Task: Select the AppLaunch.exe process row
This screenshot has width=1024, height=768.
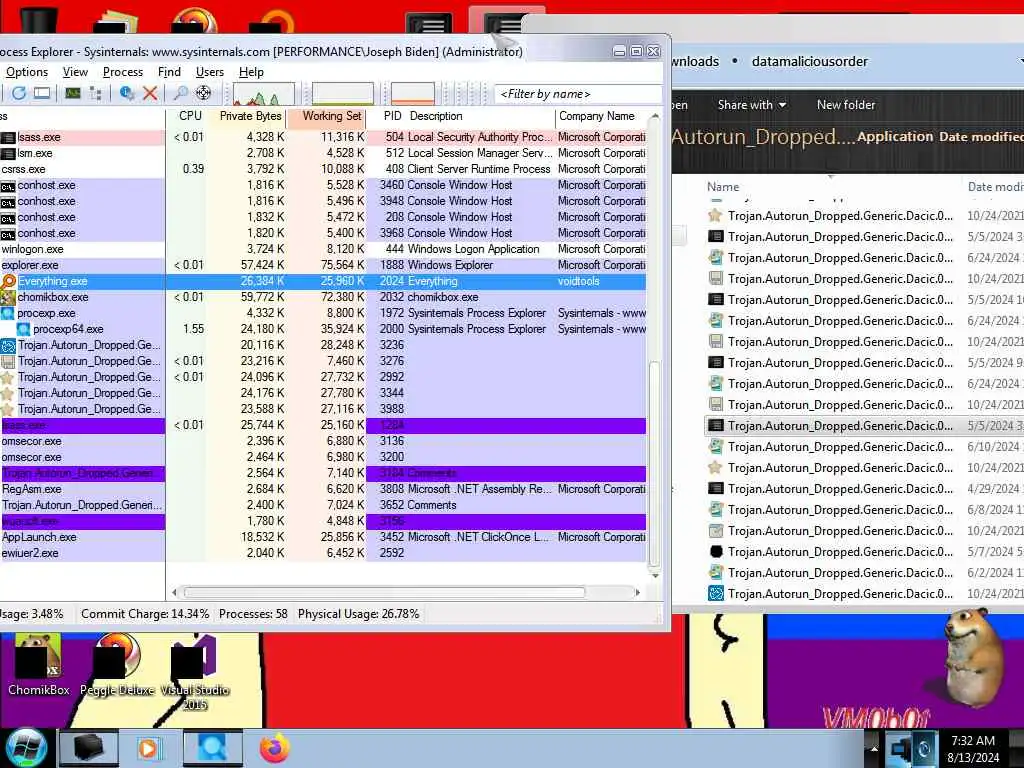Action: point(323,537)
